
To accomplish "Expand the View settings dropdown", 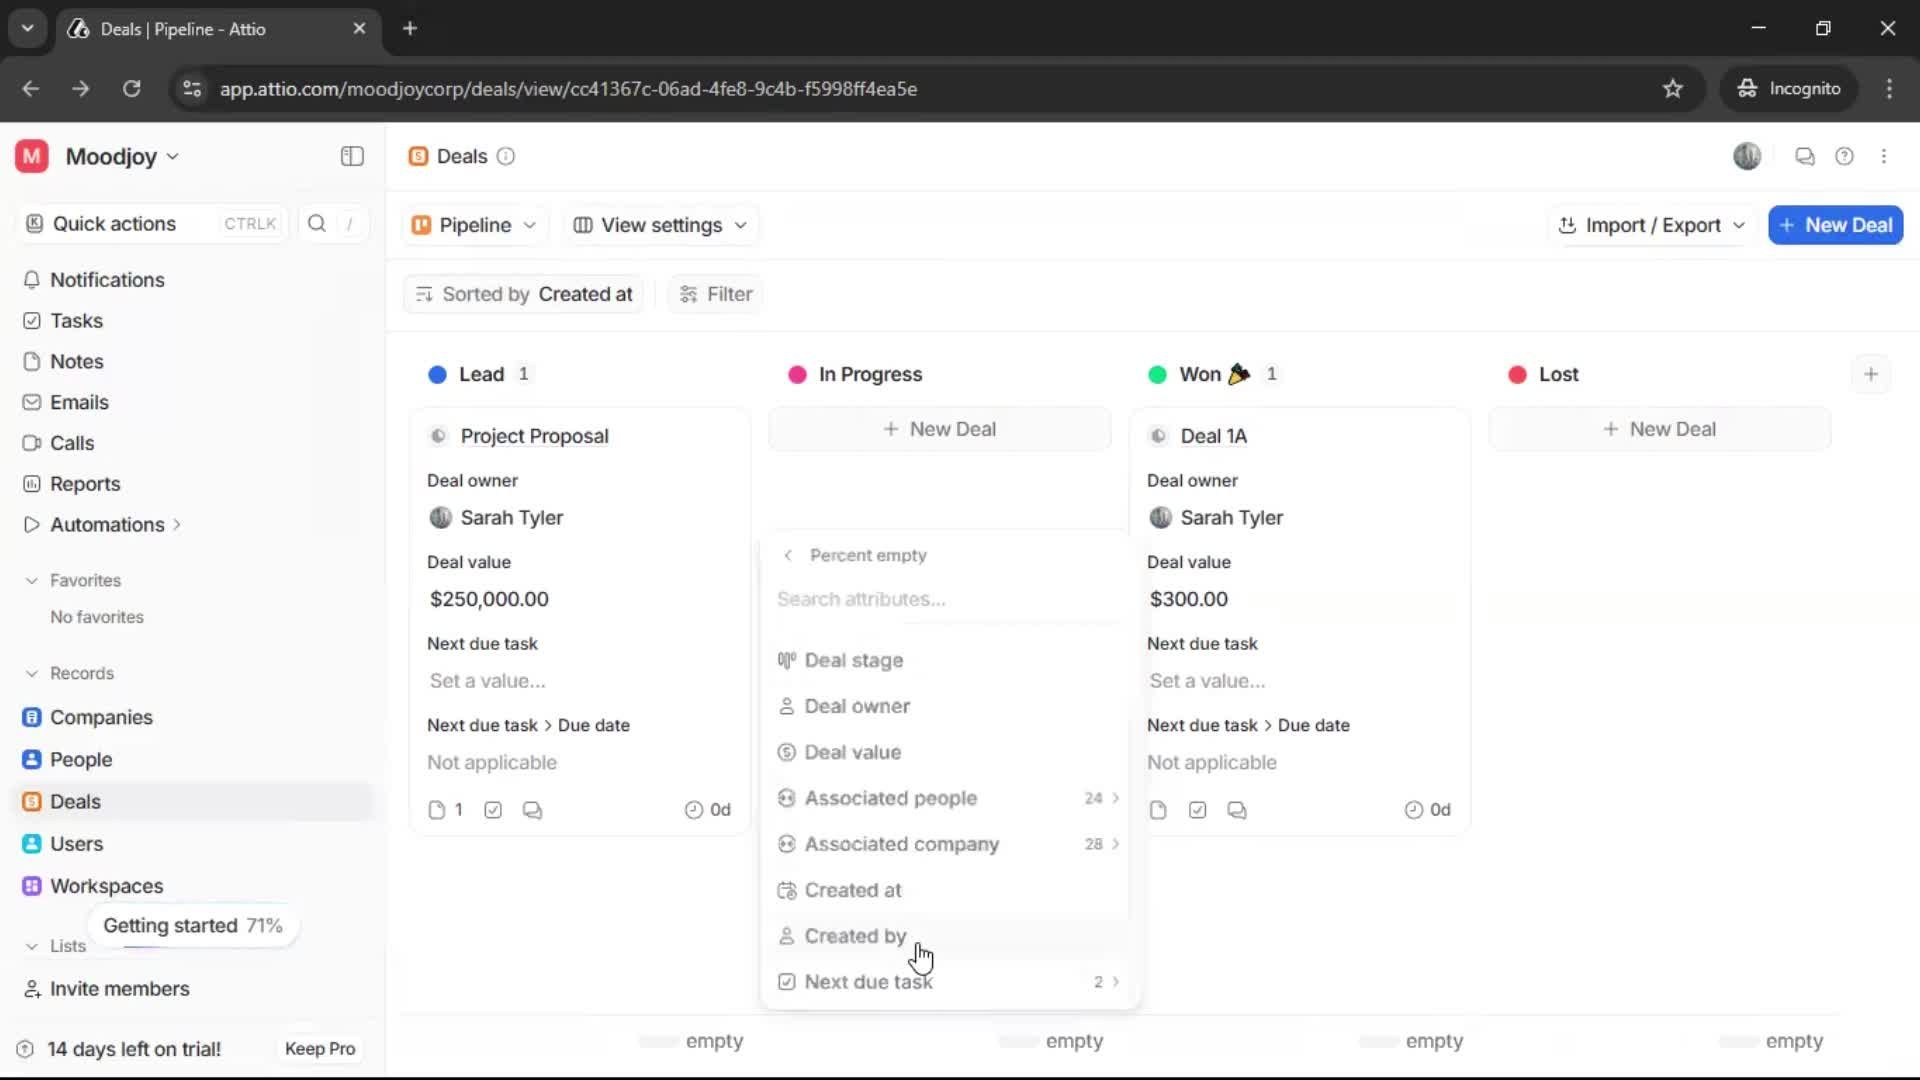I will (x=659, y=225).
